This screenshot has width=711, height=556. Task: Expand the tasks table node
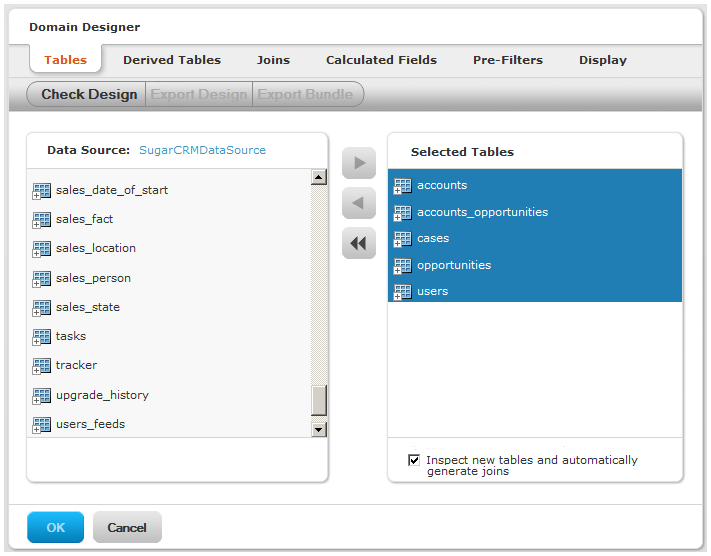point(36,342)
